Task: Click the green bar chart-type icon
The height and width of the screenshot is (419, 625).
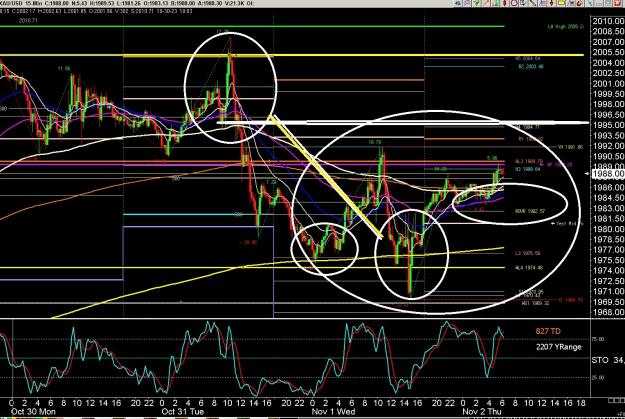Action: 496,3
